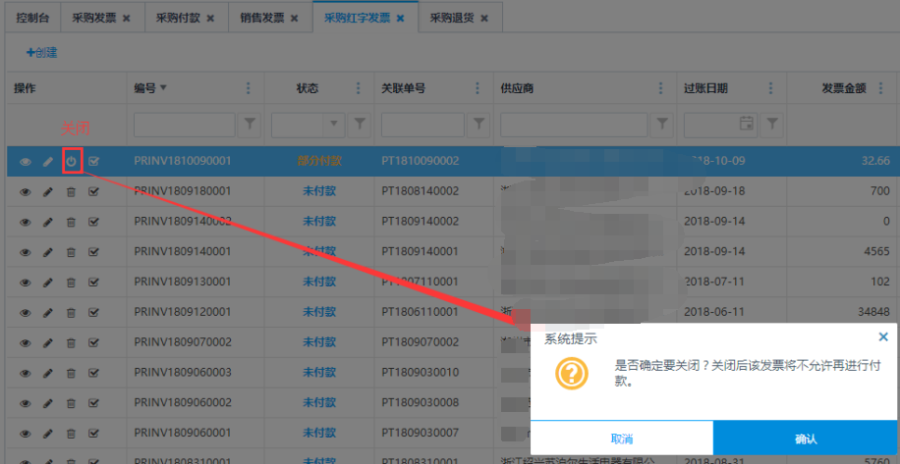Screen dimensions: 900x464
Task: Click the pencil edit icon for PRINV1809140002
Action: click(x=48, y=221)
